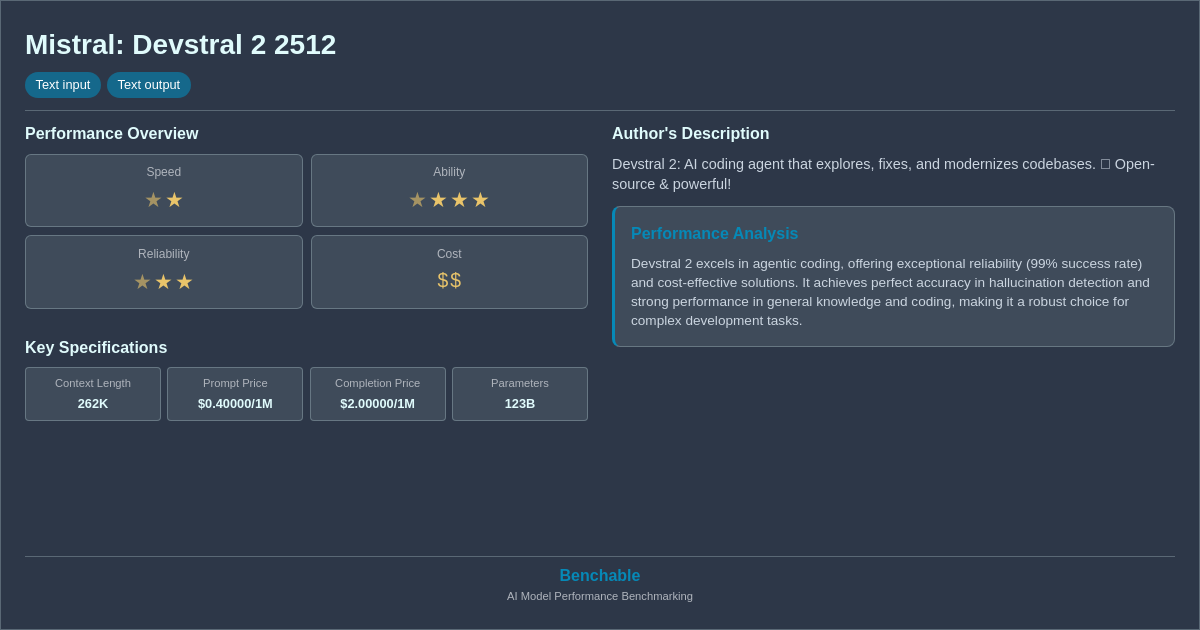Toggle the Text input badge
The width and height of the screenshot is (1200, 630).
point(63,85)
